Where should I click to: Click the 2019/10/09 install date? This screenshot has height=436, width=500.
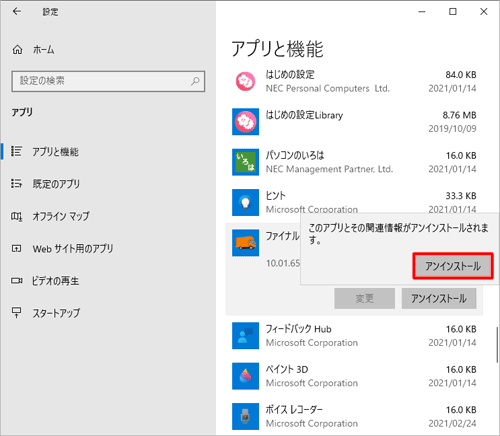click(x=452, y=129)
